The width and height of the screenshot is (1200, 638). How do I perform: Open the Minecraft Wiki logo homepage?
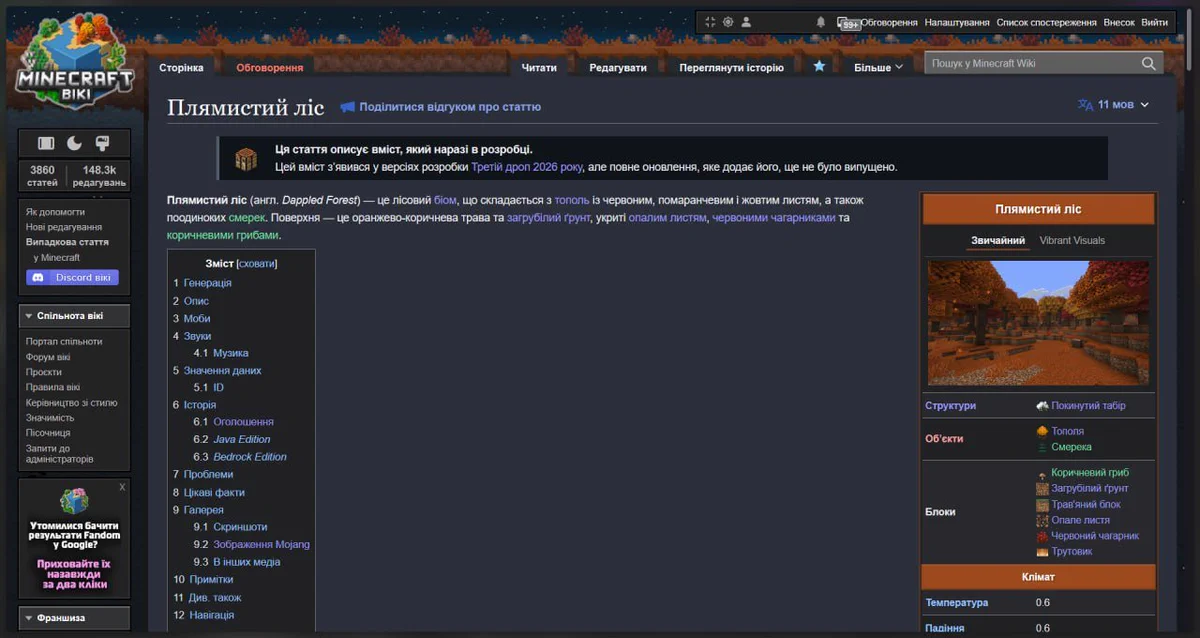[75, 60]
